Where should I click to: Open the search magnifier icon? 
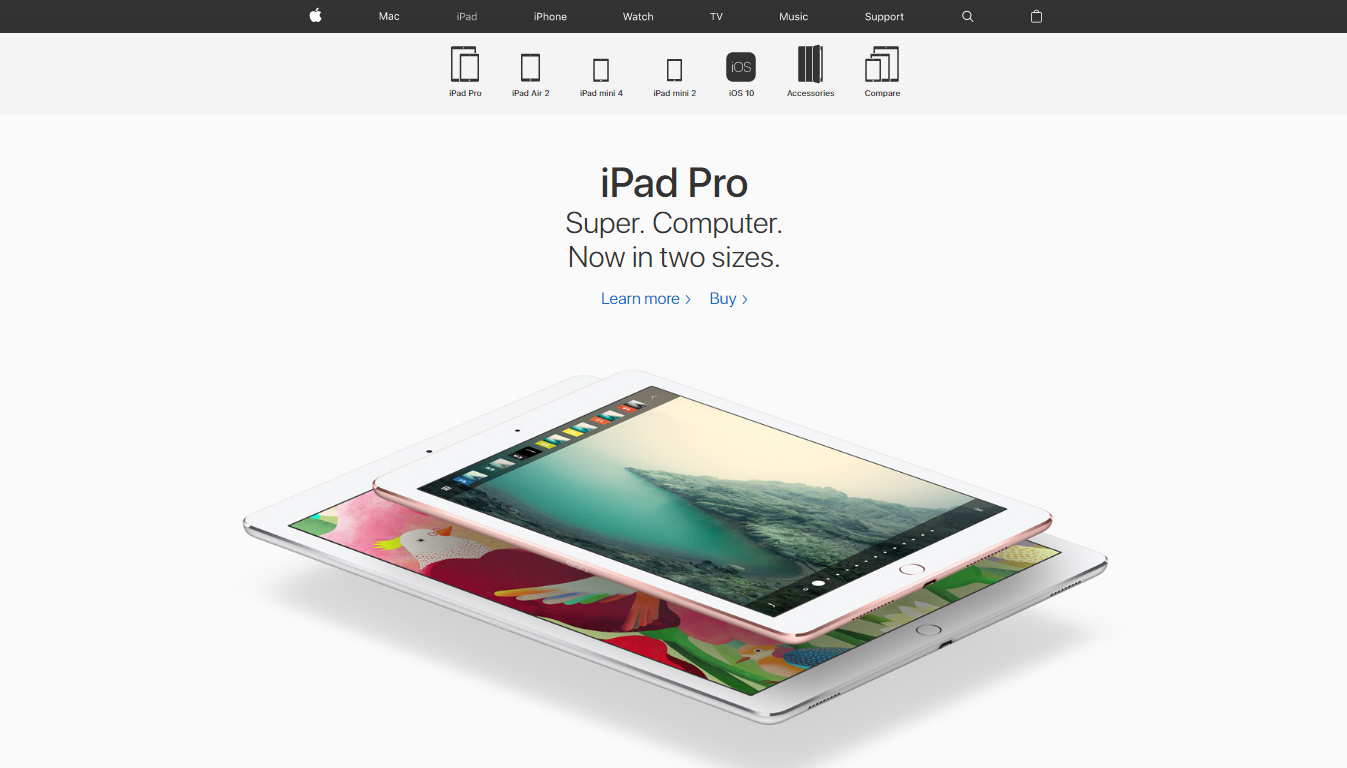pyautogui.click(x=967, y=16)
